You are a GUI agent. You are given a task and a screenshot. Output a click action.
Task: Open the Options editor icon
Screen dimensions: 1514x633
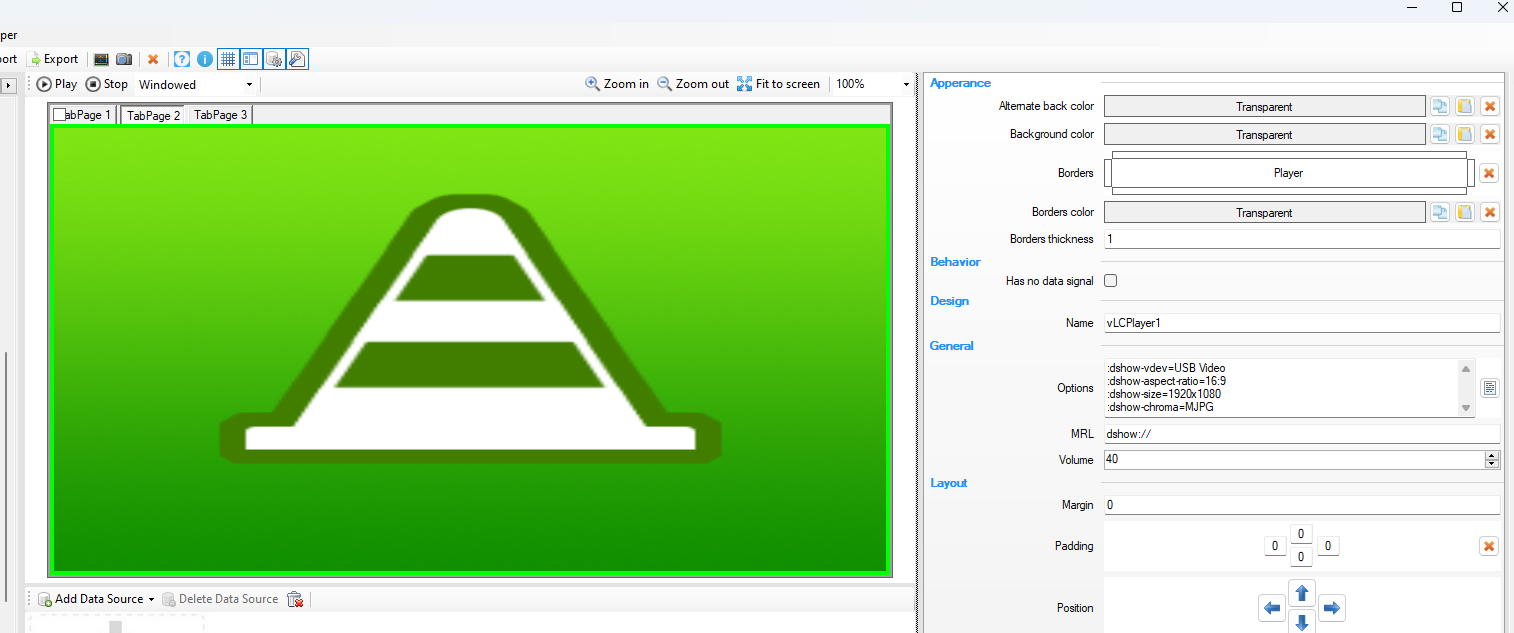1490,388
